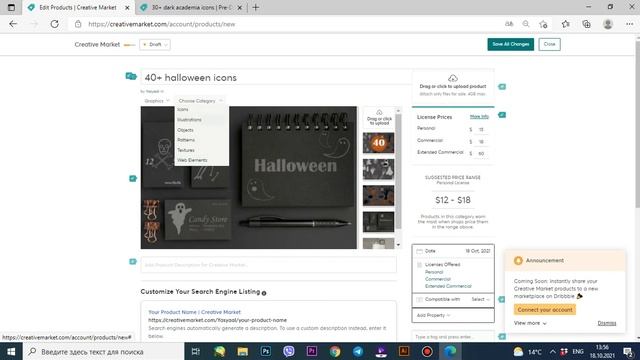
Task: Open File Explorer from the taskbar
Action: 242,351
